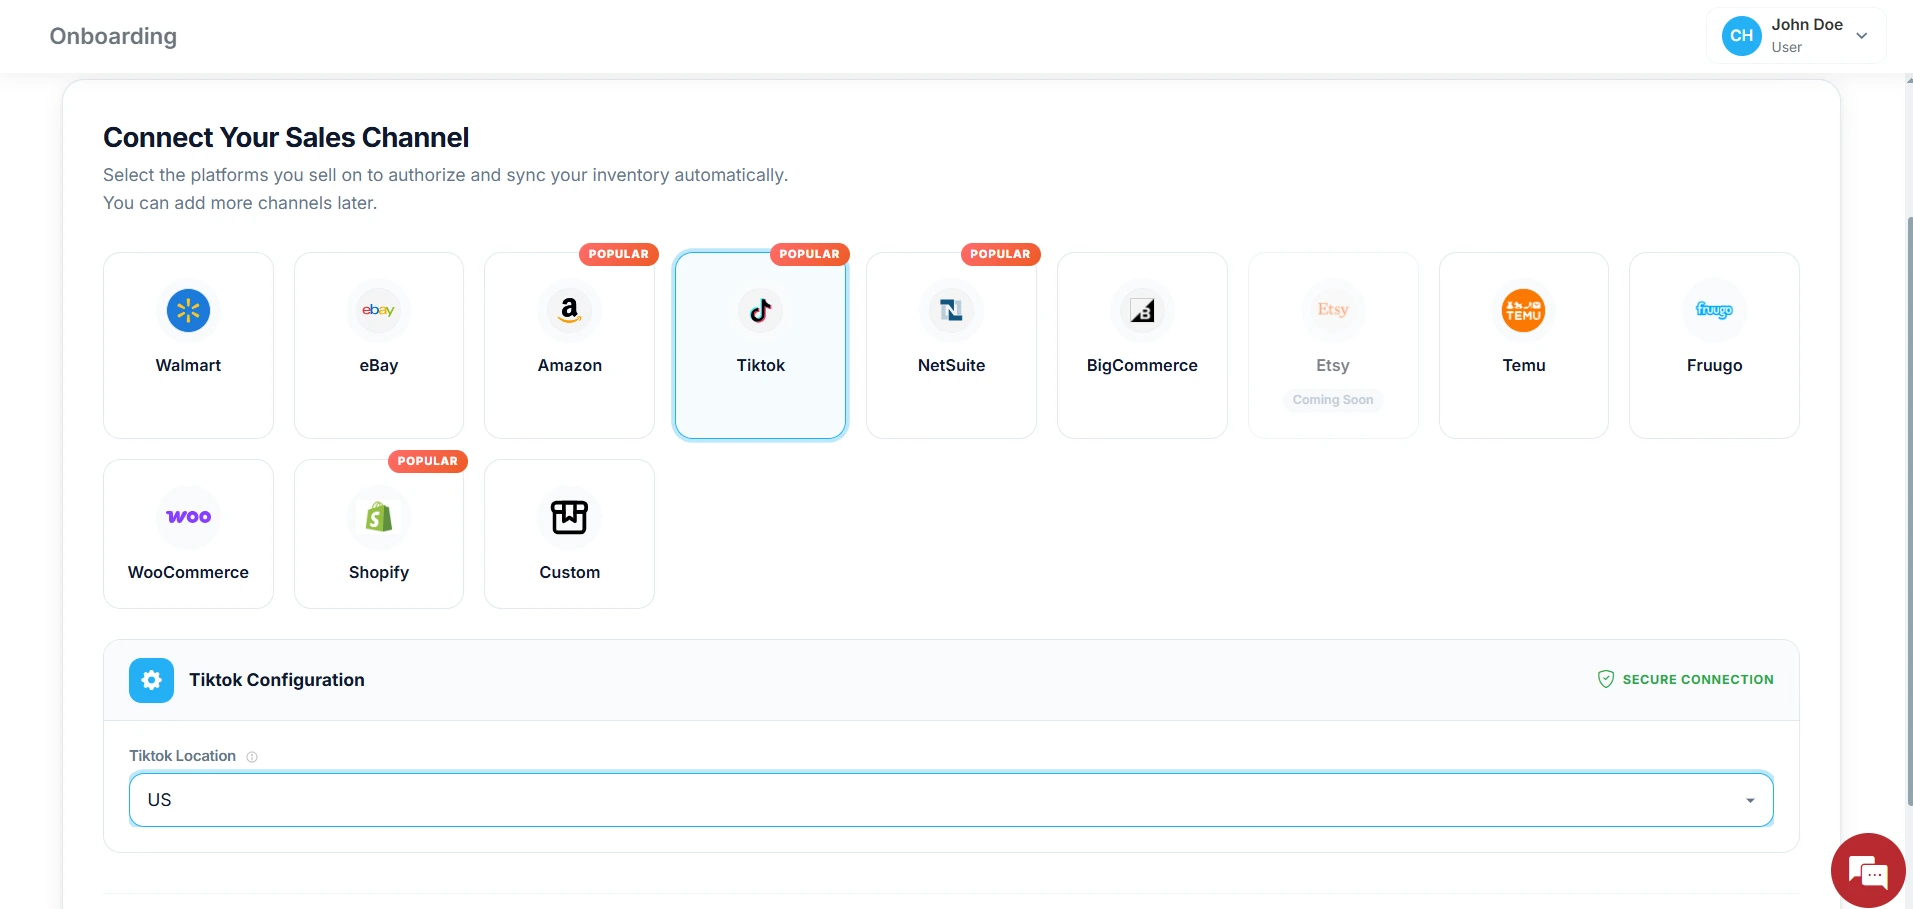Image resolution: width=1913 pixels, height=909 pixels.
Task: Click the WooCommerce label text
Action: (x=188, y=572)
